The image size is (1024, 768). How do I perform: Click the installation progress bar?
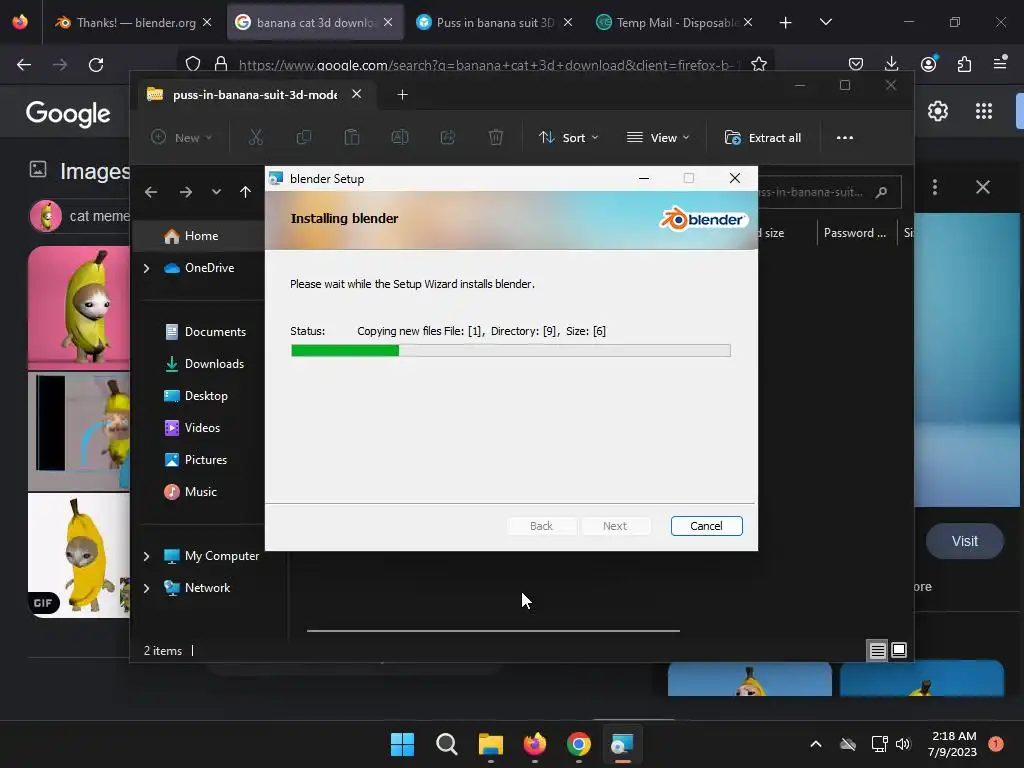coord(511,351)
